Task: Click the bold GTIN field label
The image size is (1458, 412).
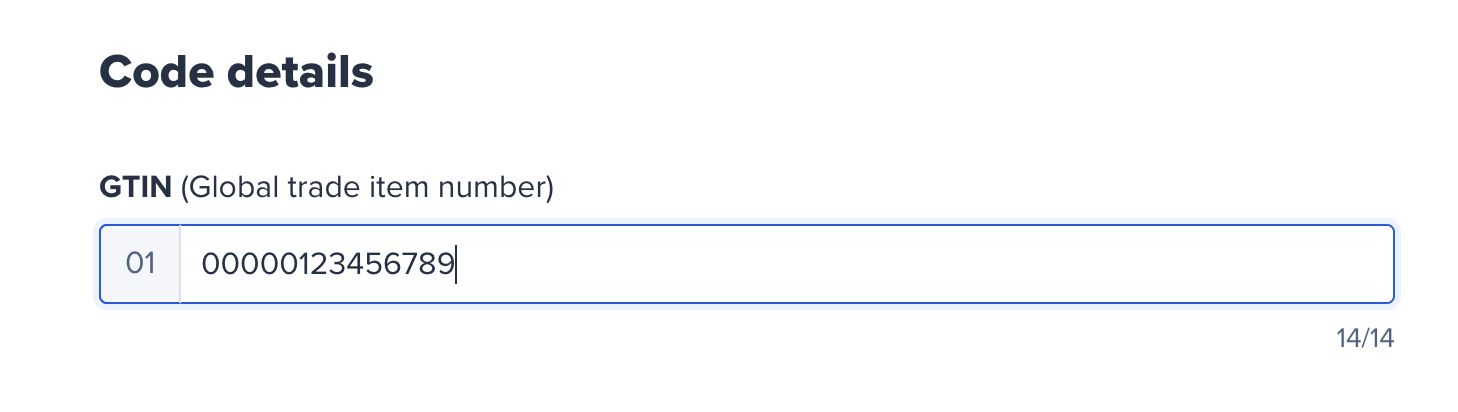Action: [136, 187]
